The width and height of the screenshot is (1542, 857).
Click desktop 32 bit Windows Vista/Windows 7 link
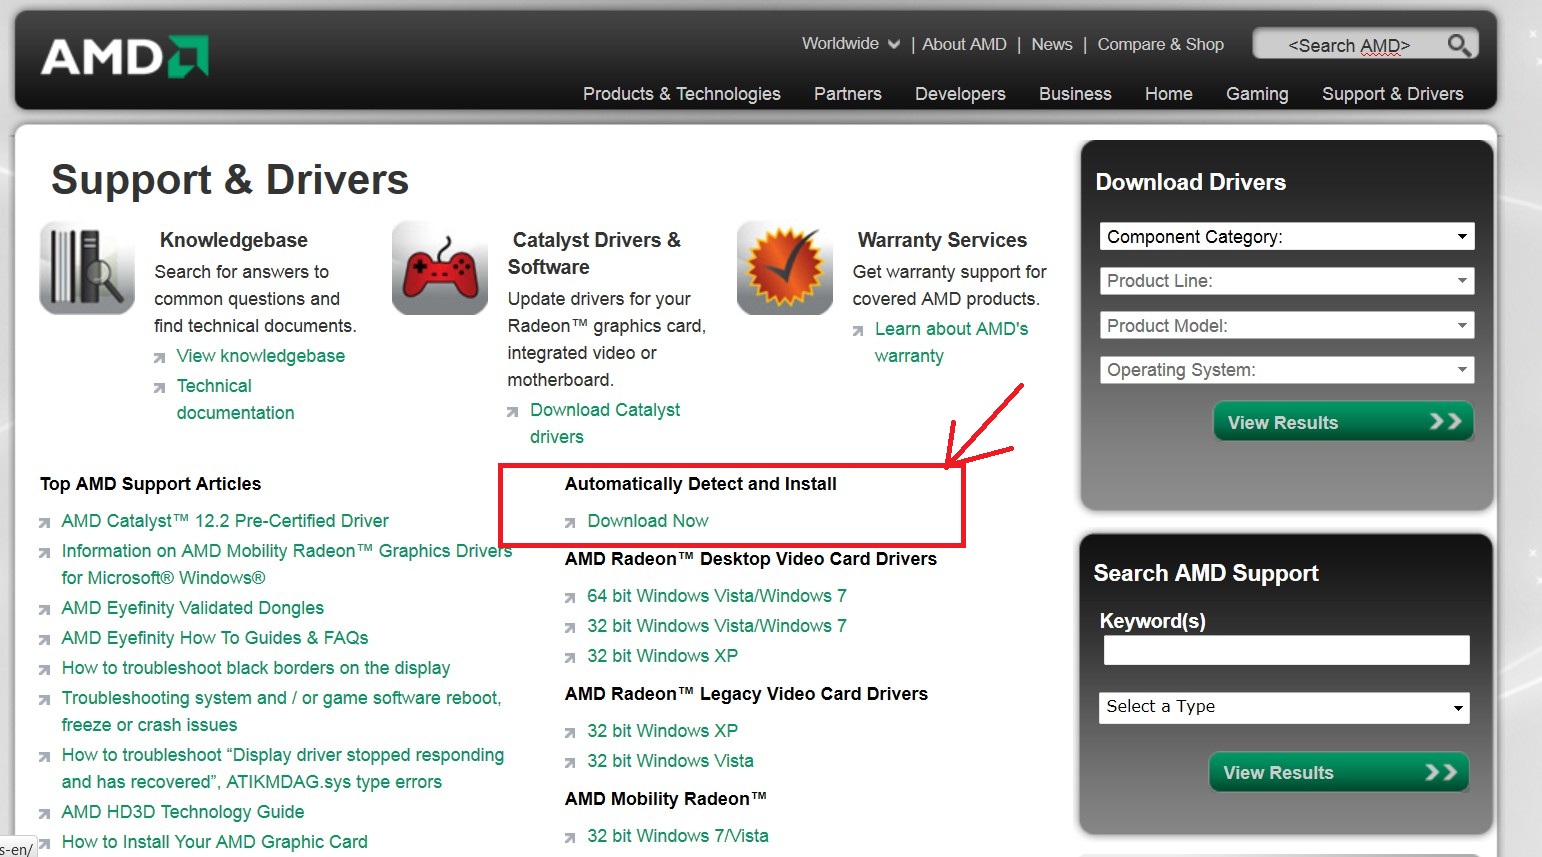[717, 626]
